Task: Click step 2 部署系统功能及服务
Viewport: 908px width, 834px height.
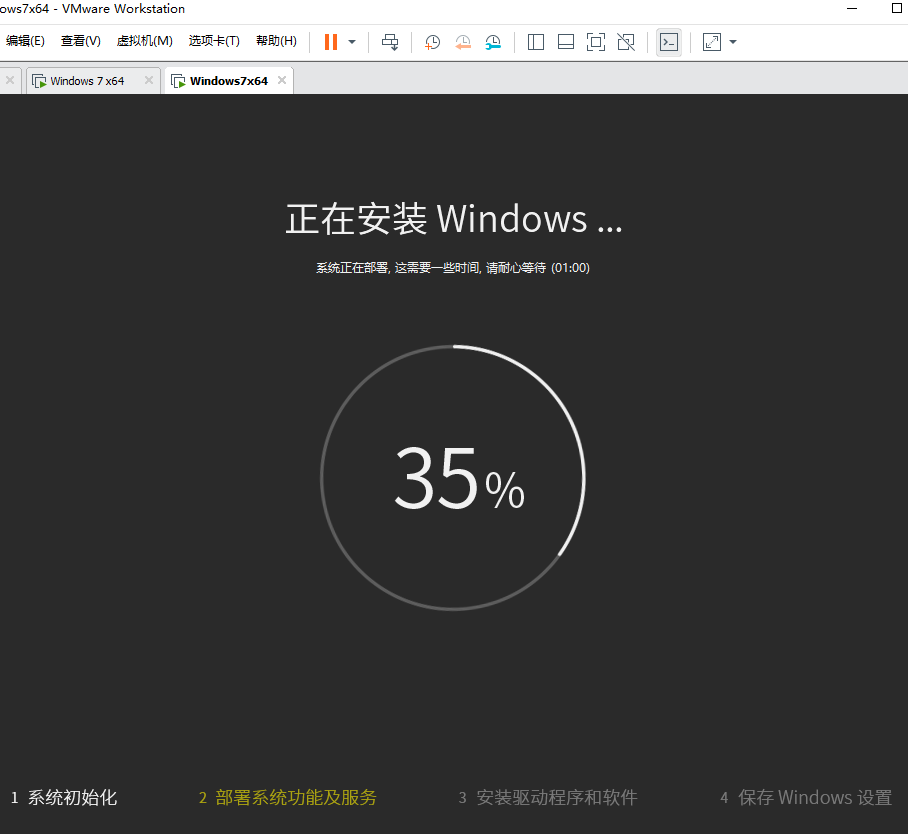Action: coord(287,798)
